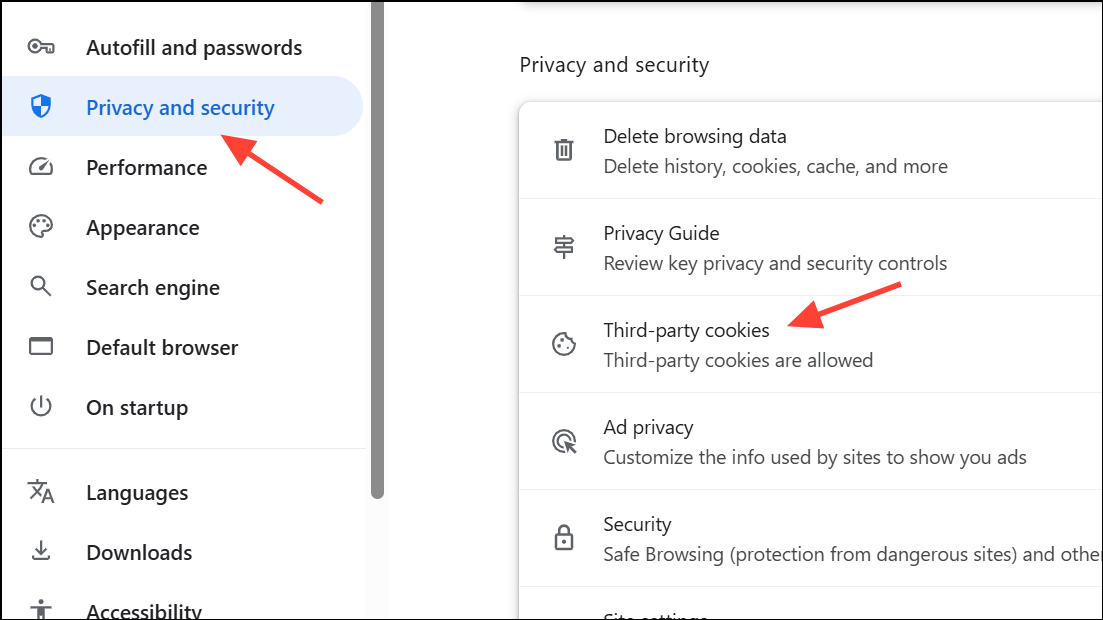
Task: Open the Autofill and passwords section
Action: 182,47
